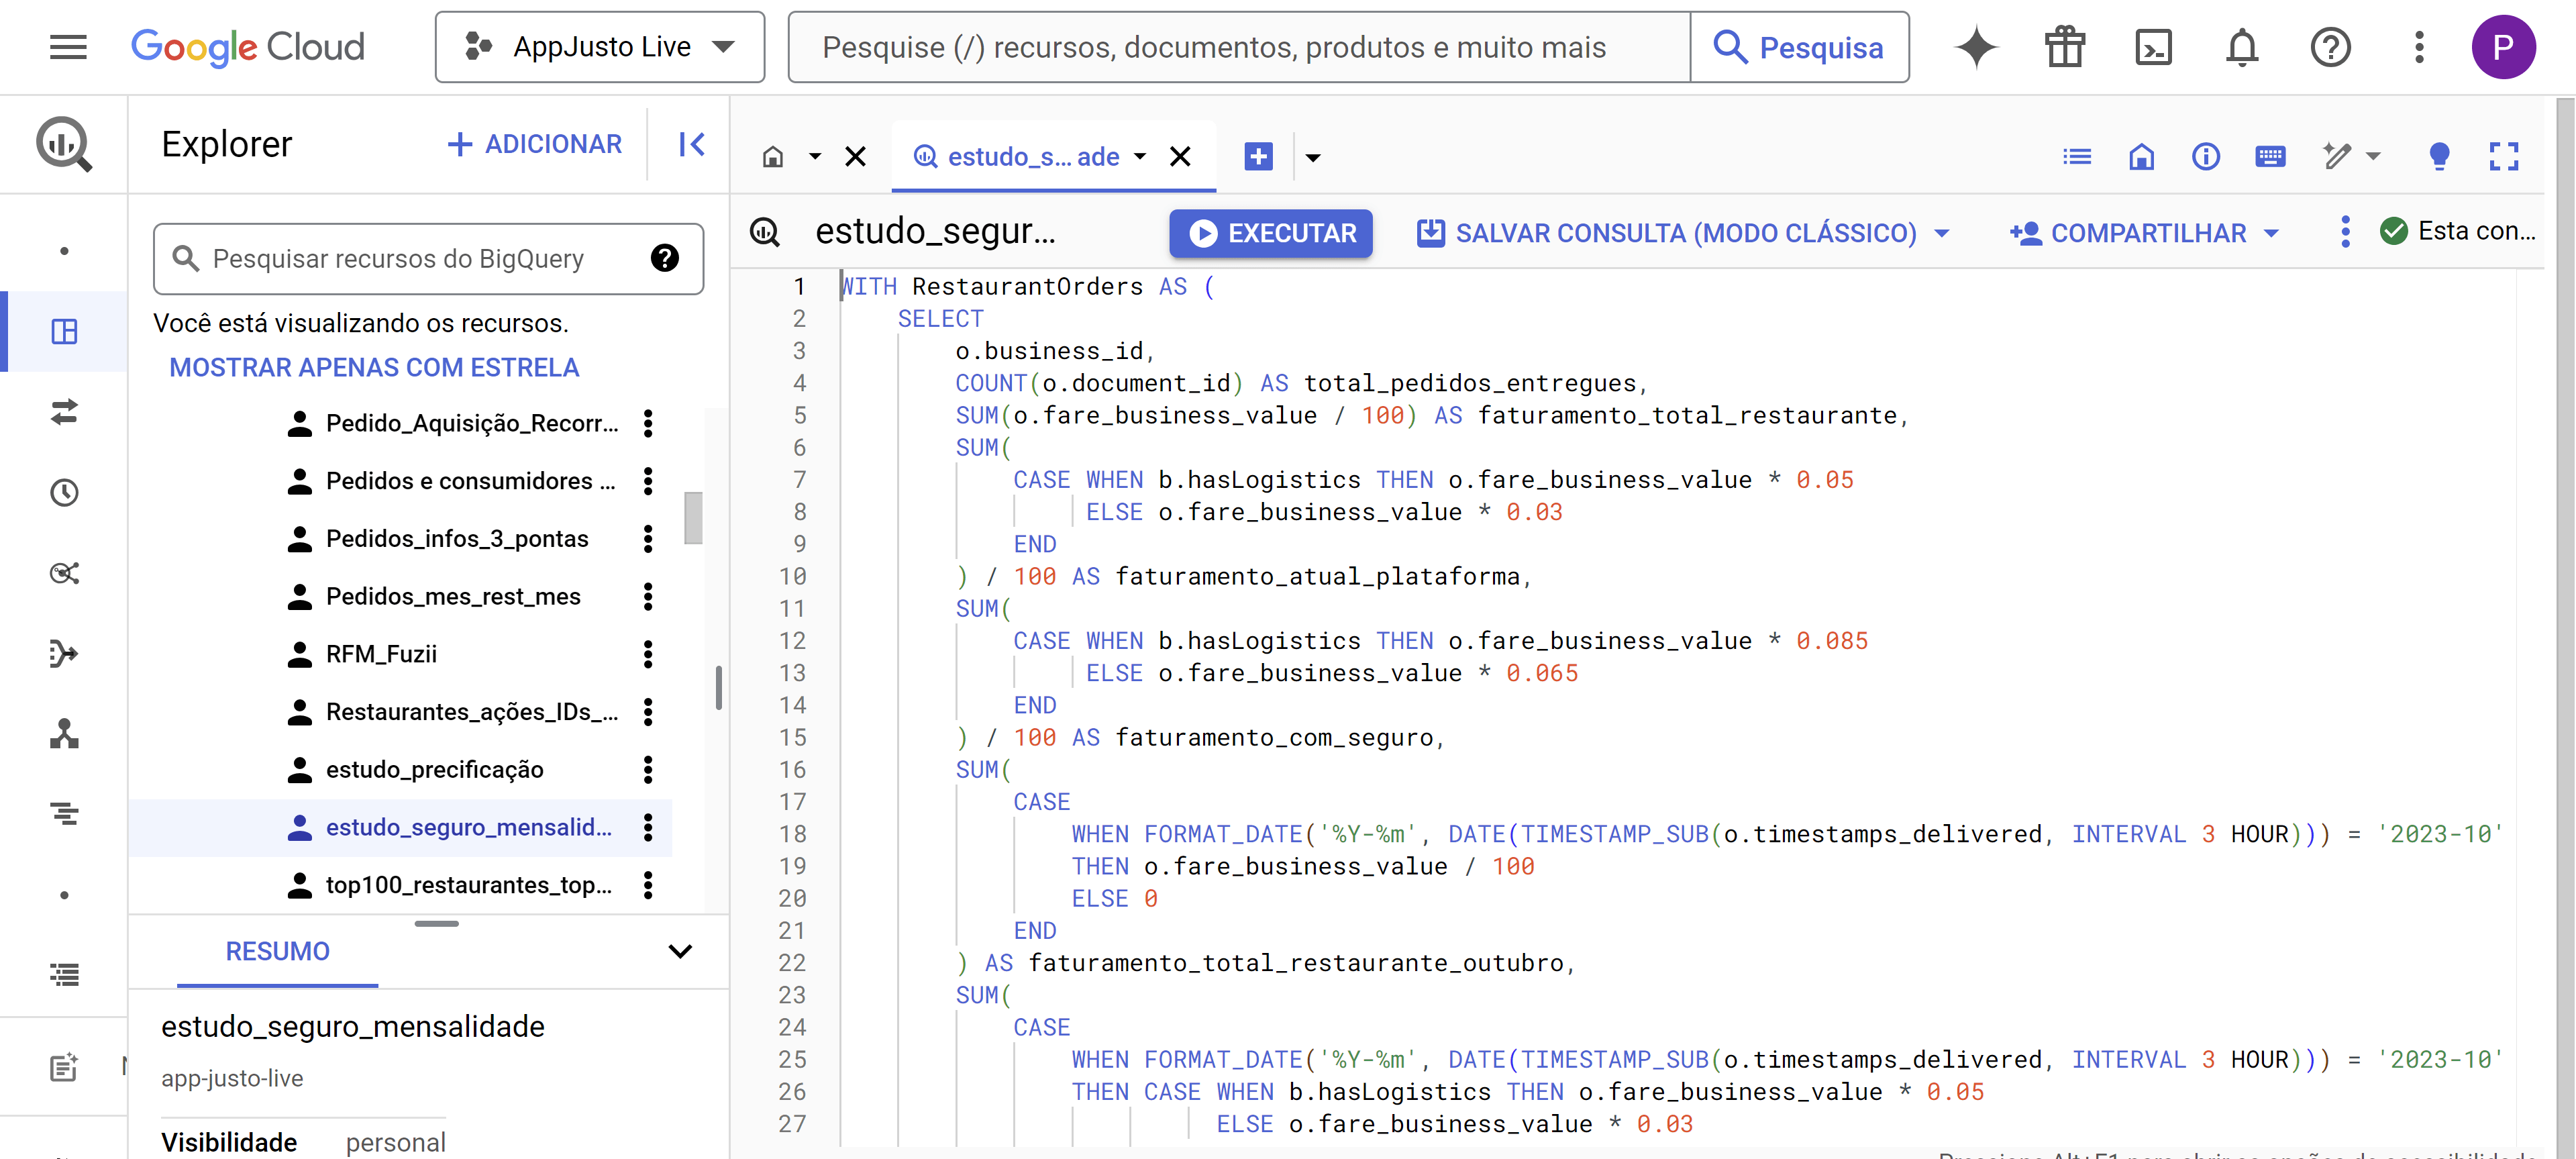Open the user account avatar P
2576x1159 pixels.
[2503, 47]
